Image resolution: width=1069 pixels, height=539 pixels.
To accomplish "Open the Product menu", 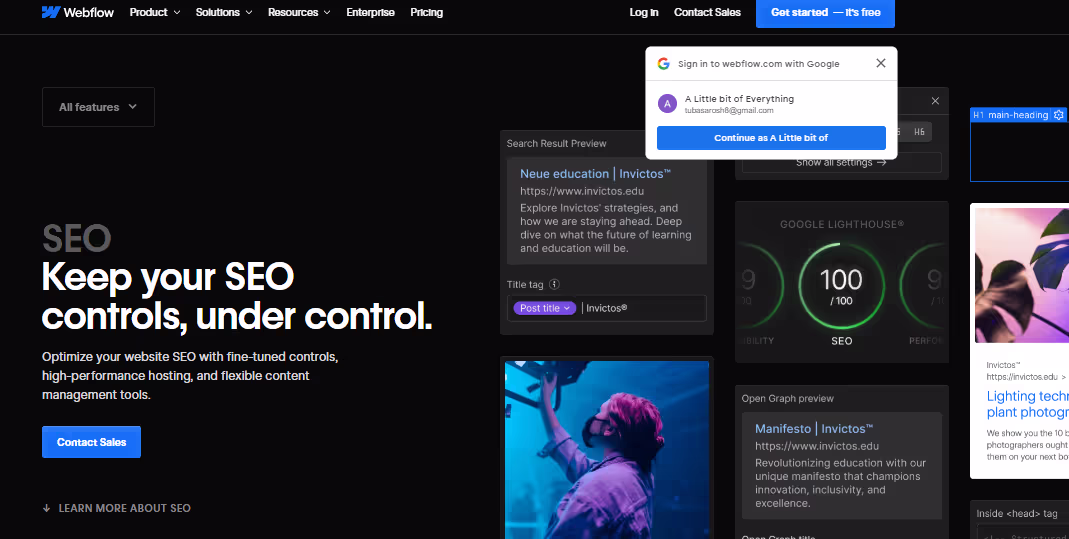I will click(x=155, y=12).
